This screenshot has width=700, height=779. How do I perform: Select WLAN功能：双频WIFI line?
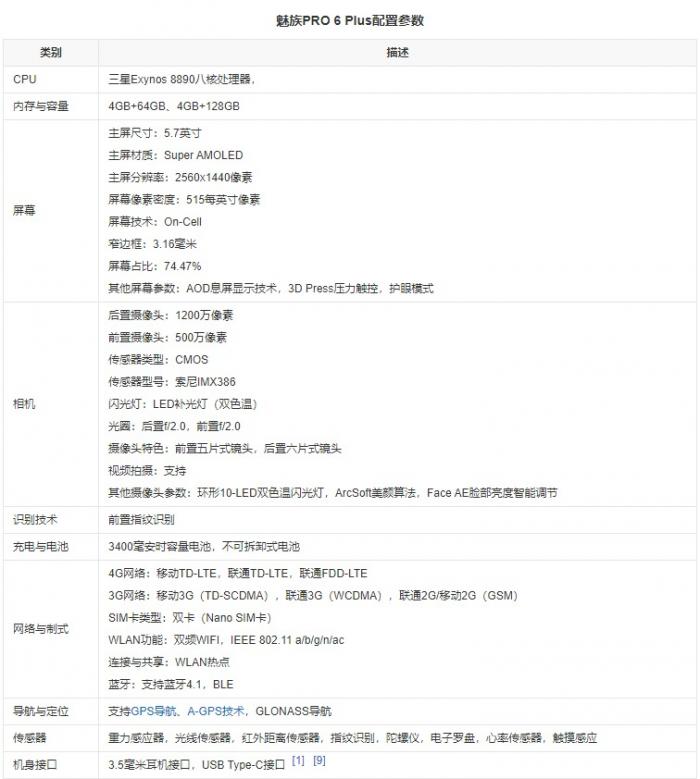point(226,640)
